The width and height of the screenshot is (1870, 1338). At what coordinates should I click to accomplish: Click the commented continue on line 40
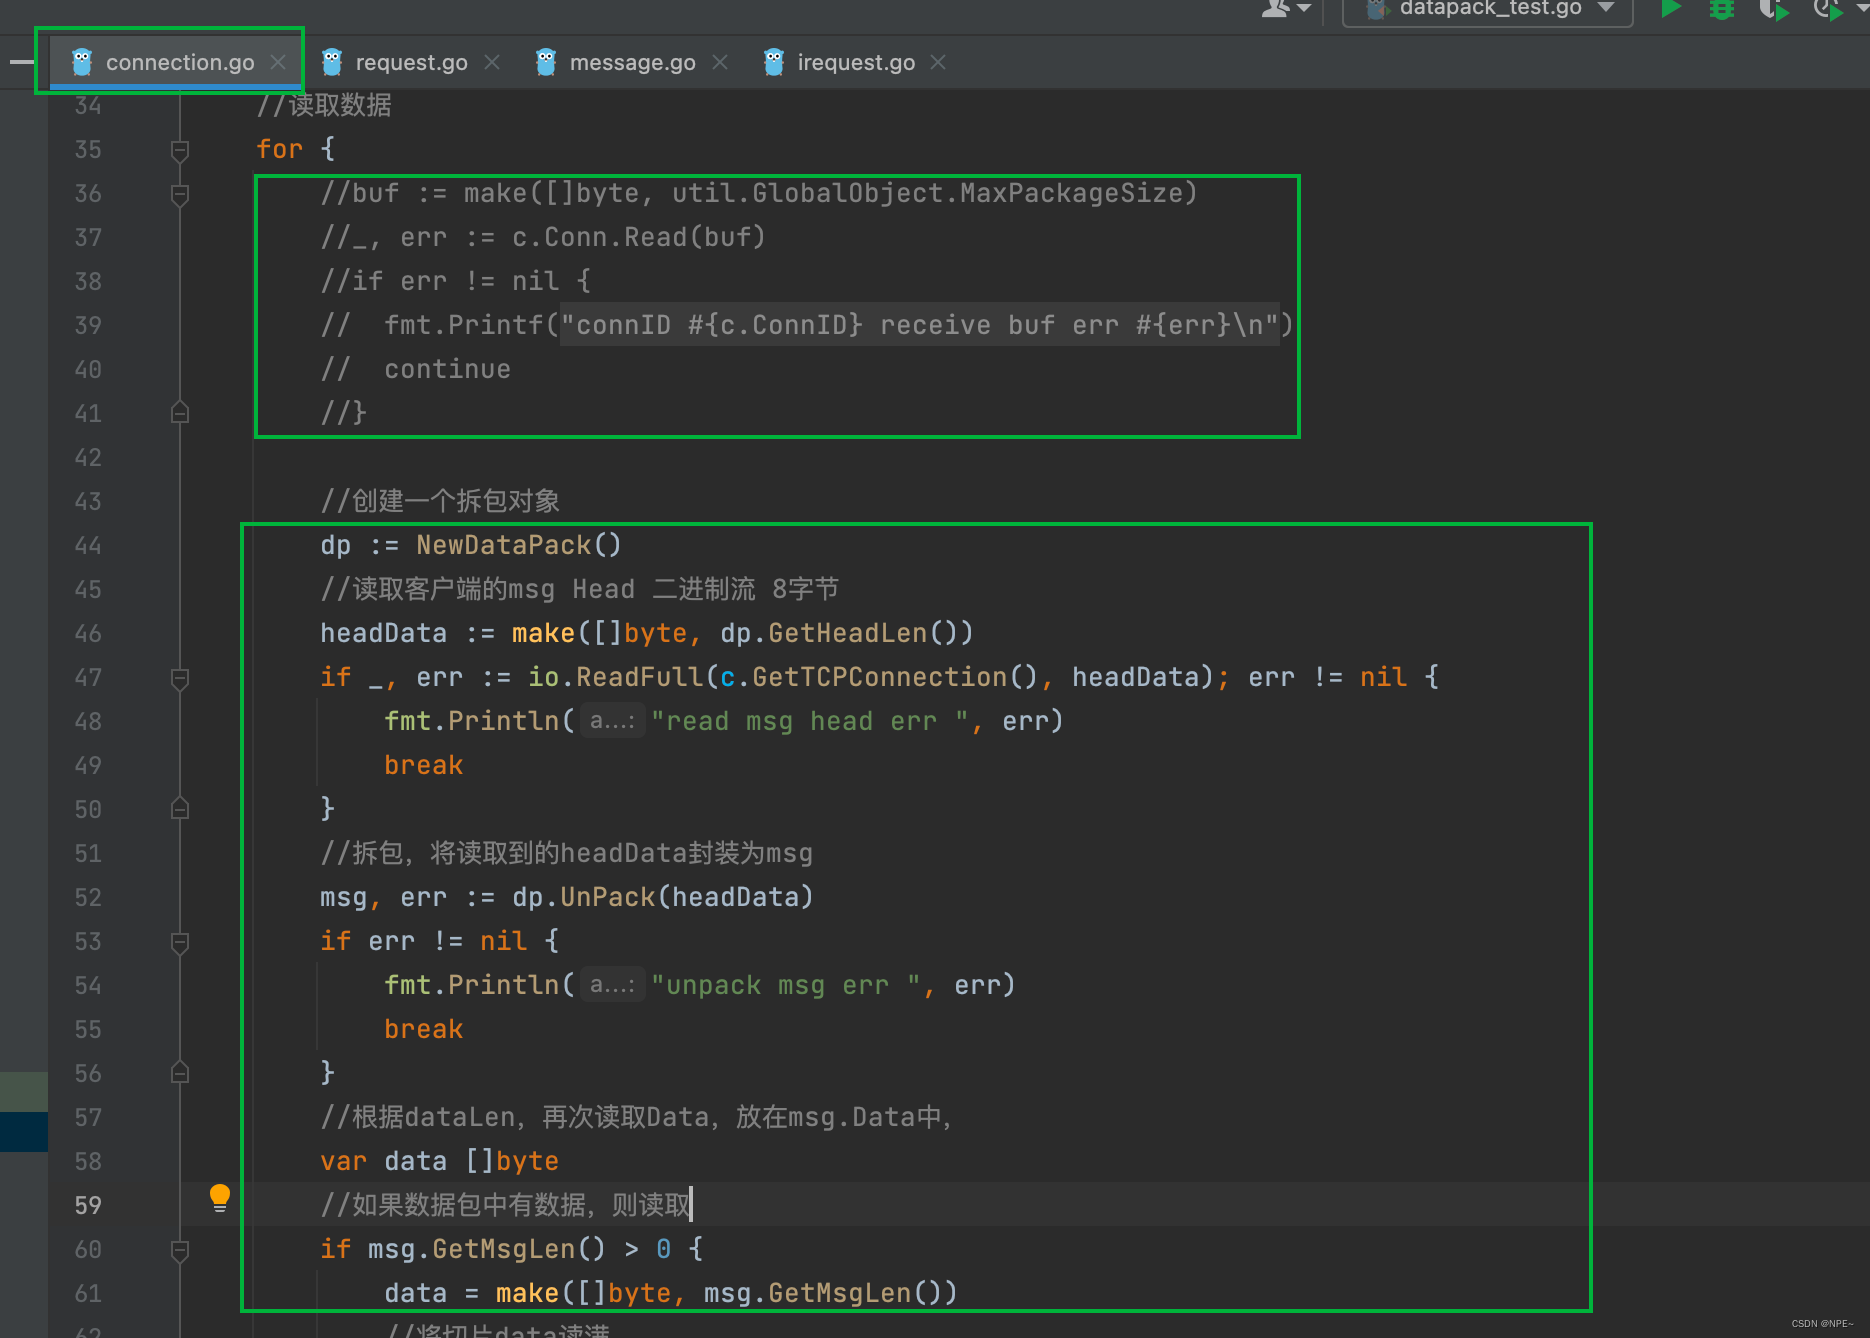coord(448,369)
